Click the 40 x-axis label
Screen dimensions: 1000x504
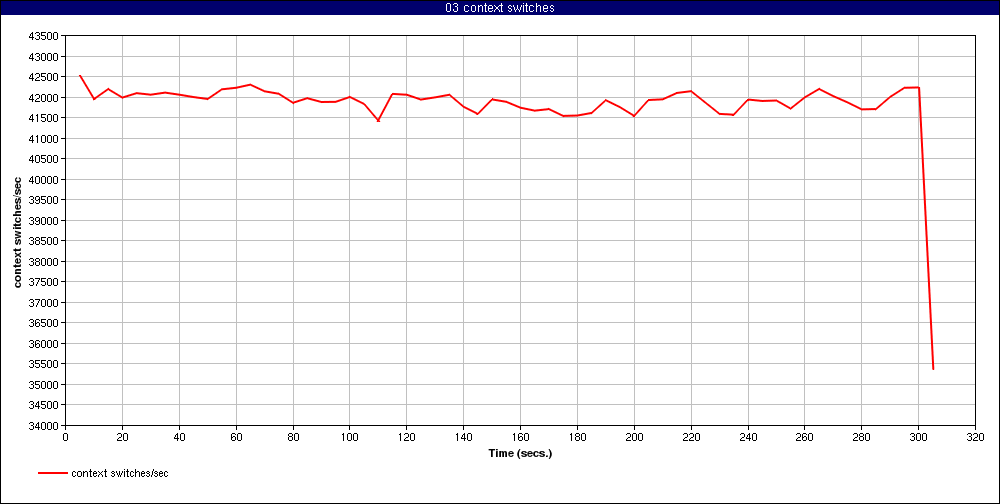179,438
